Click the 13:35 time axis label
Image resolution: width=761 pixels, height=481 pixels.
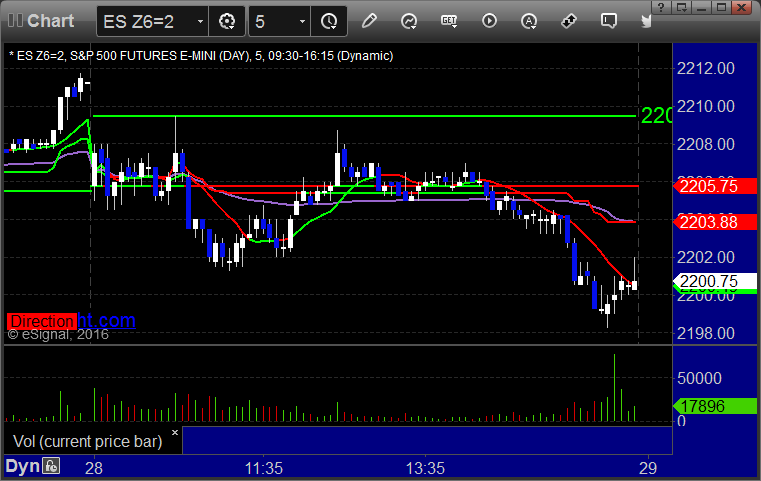tap(425, 468)
